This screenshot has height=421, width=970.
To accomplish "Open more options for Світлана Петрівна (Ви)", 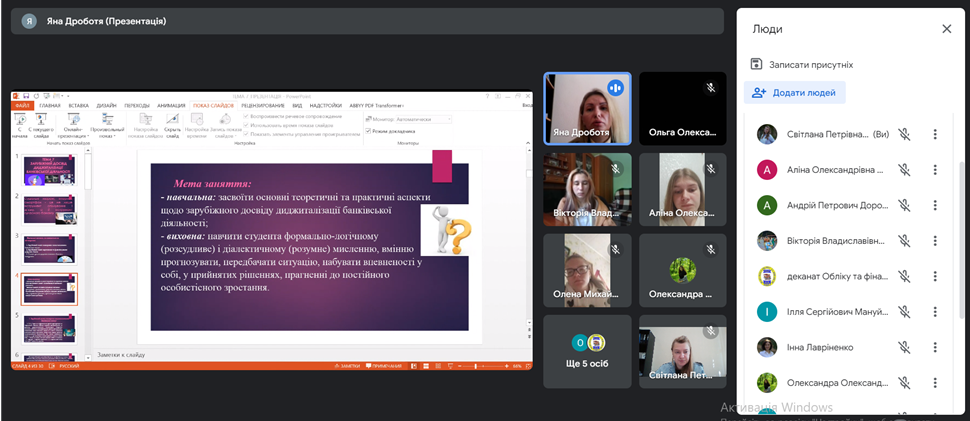I will (935, 134).
